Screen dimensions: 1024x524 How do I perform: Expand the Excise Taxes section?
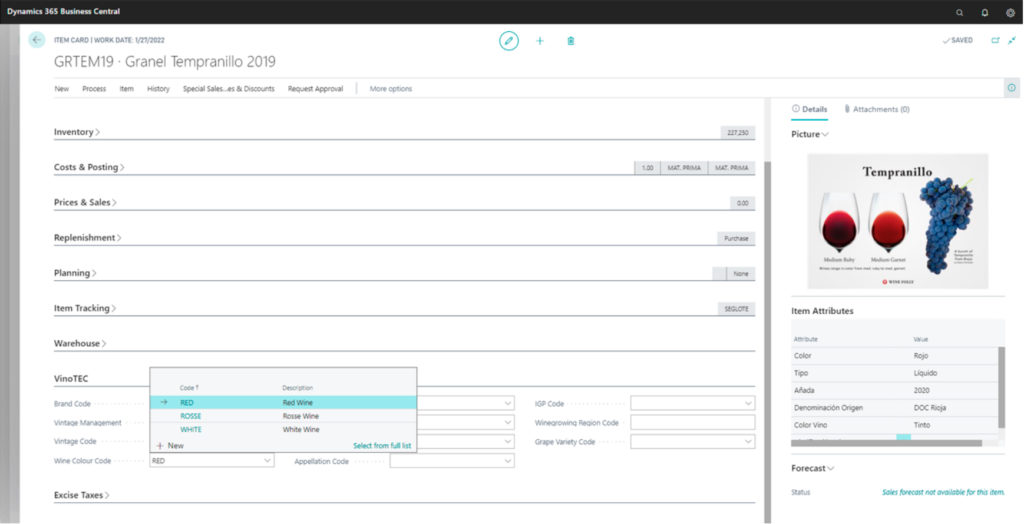tap(82, 495)
